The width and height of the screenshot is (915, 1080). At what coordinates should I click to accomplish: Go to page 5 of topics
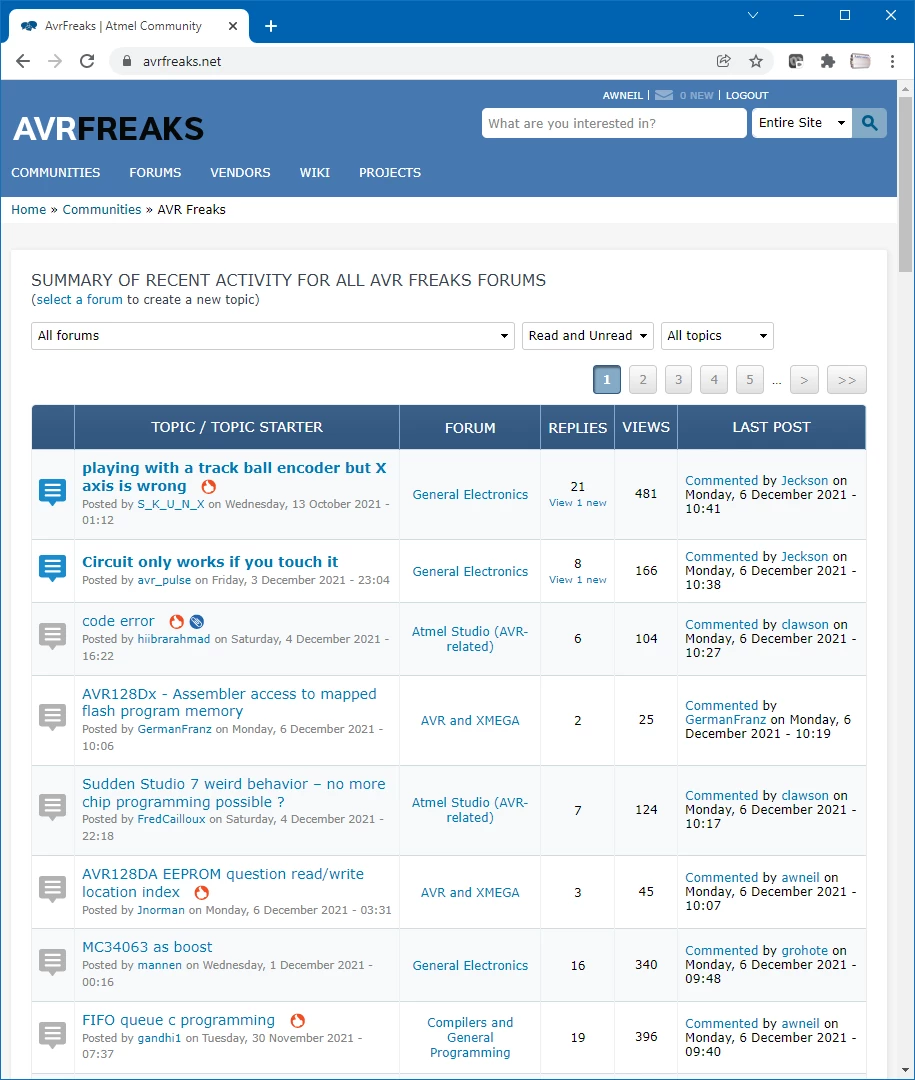point(750,380)
